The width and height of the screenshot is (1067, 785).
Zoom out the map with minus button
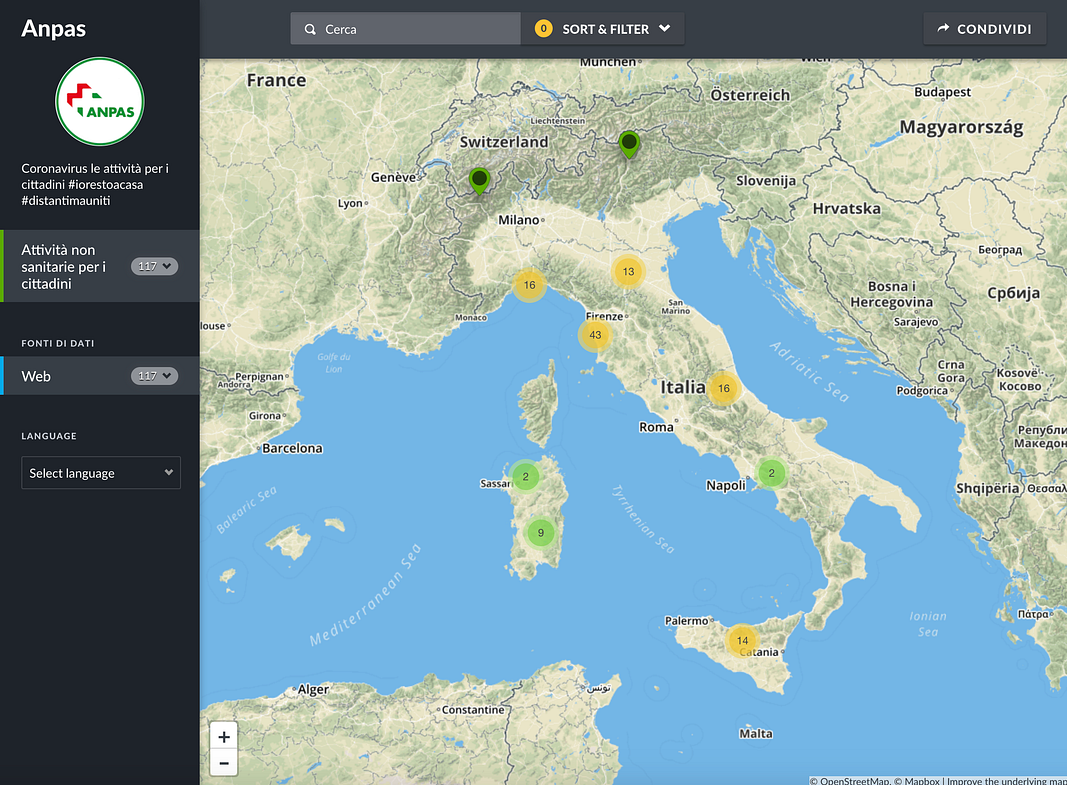[x=224, y=763]
